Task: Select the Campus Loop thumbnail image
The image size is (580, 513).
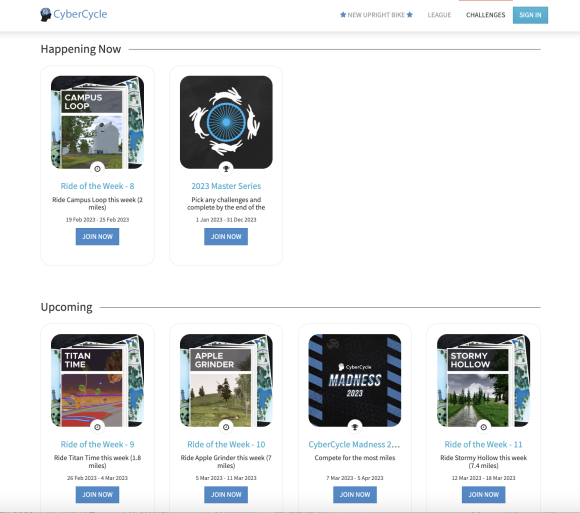Action: click(97, 122)
